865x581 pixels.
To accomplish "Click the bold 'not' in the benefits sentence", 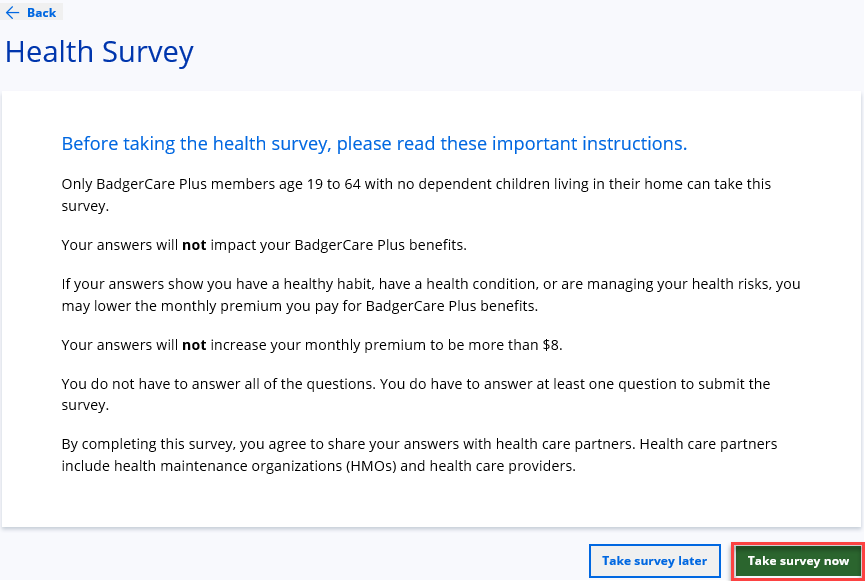I will 194,245.
